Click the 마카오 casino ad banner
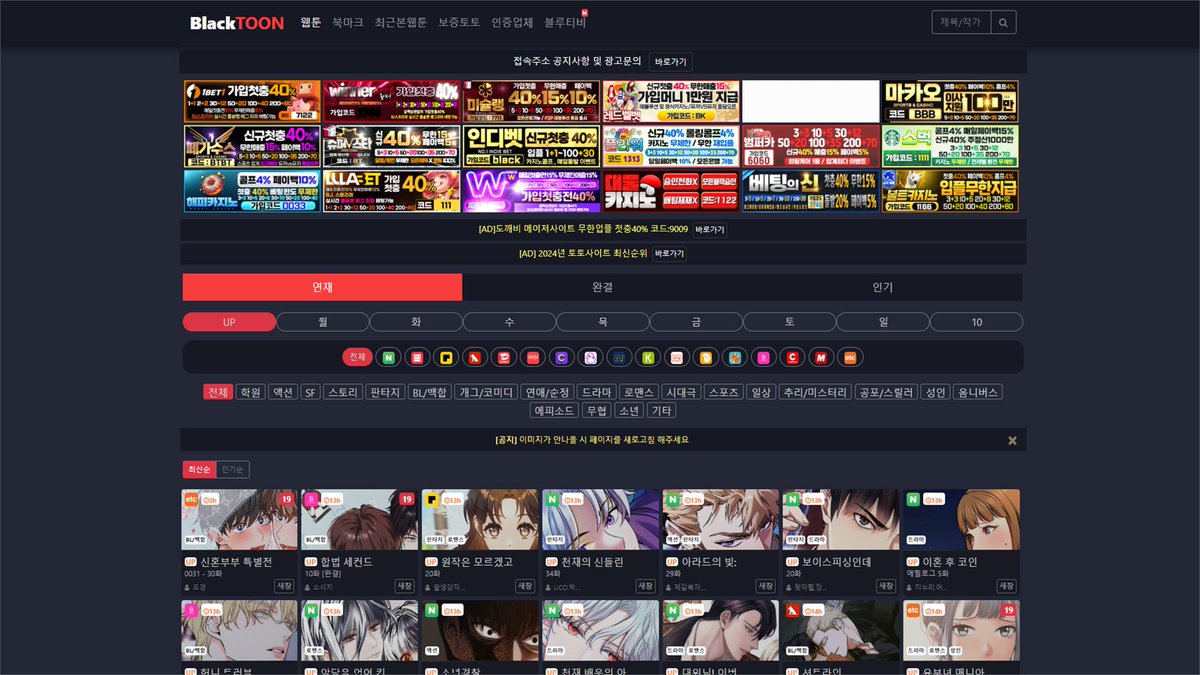The width and height of the screenshot is (1200, 675). click(950, 102)
